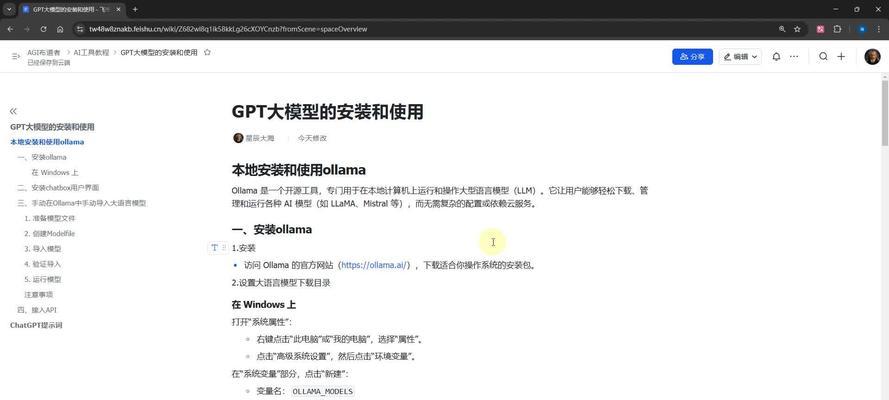This screenshot has height=400, width=889.
Task: Go forward in browser history
Action: [27, 29]
